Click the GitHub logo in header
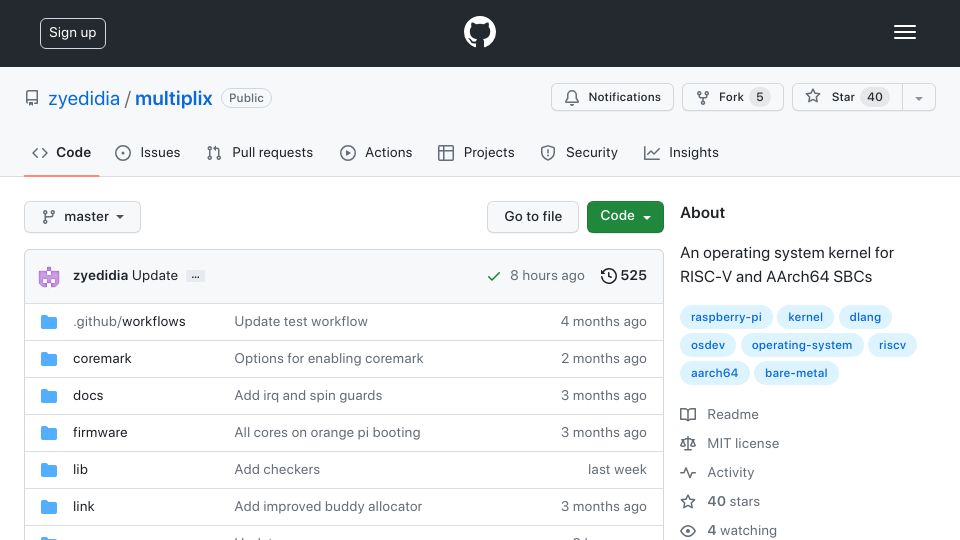The height and width of the screenshot is (540, 960). (479, 32)
